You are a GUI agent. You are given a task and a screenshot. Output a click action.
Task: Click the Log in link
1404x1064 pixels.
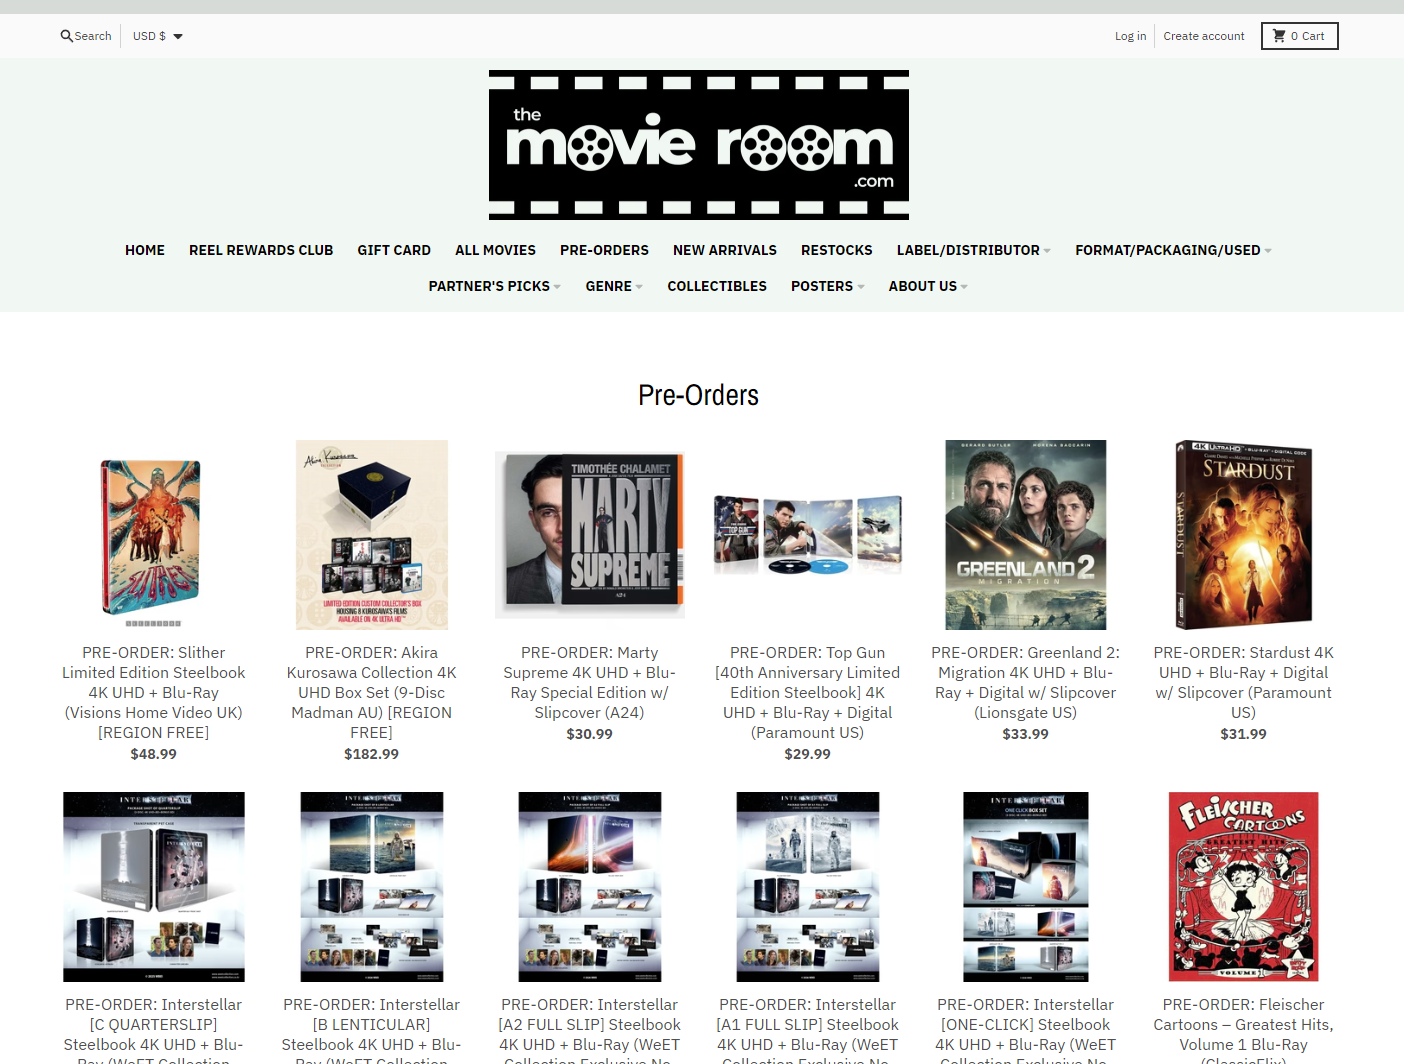tap(1130, 36)
